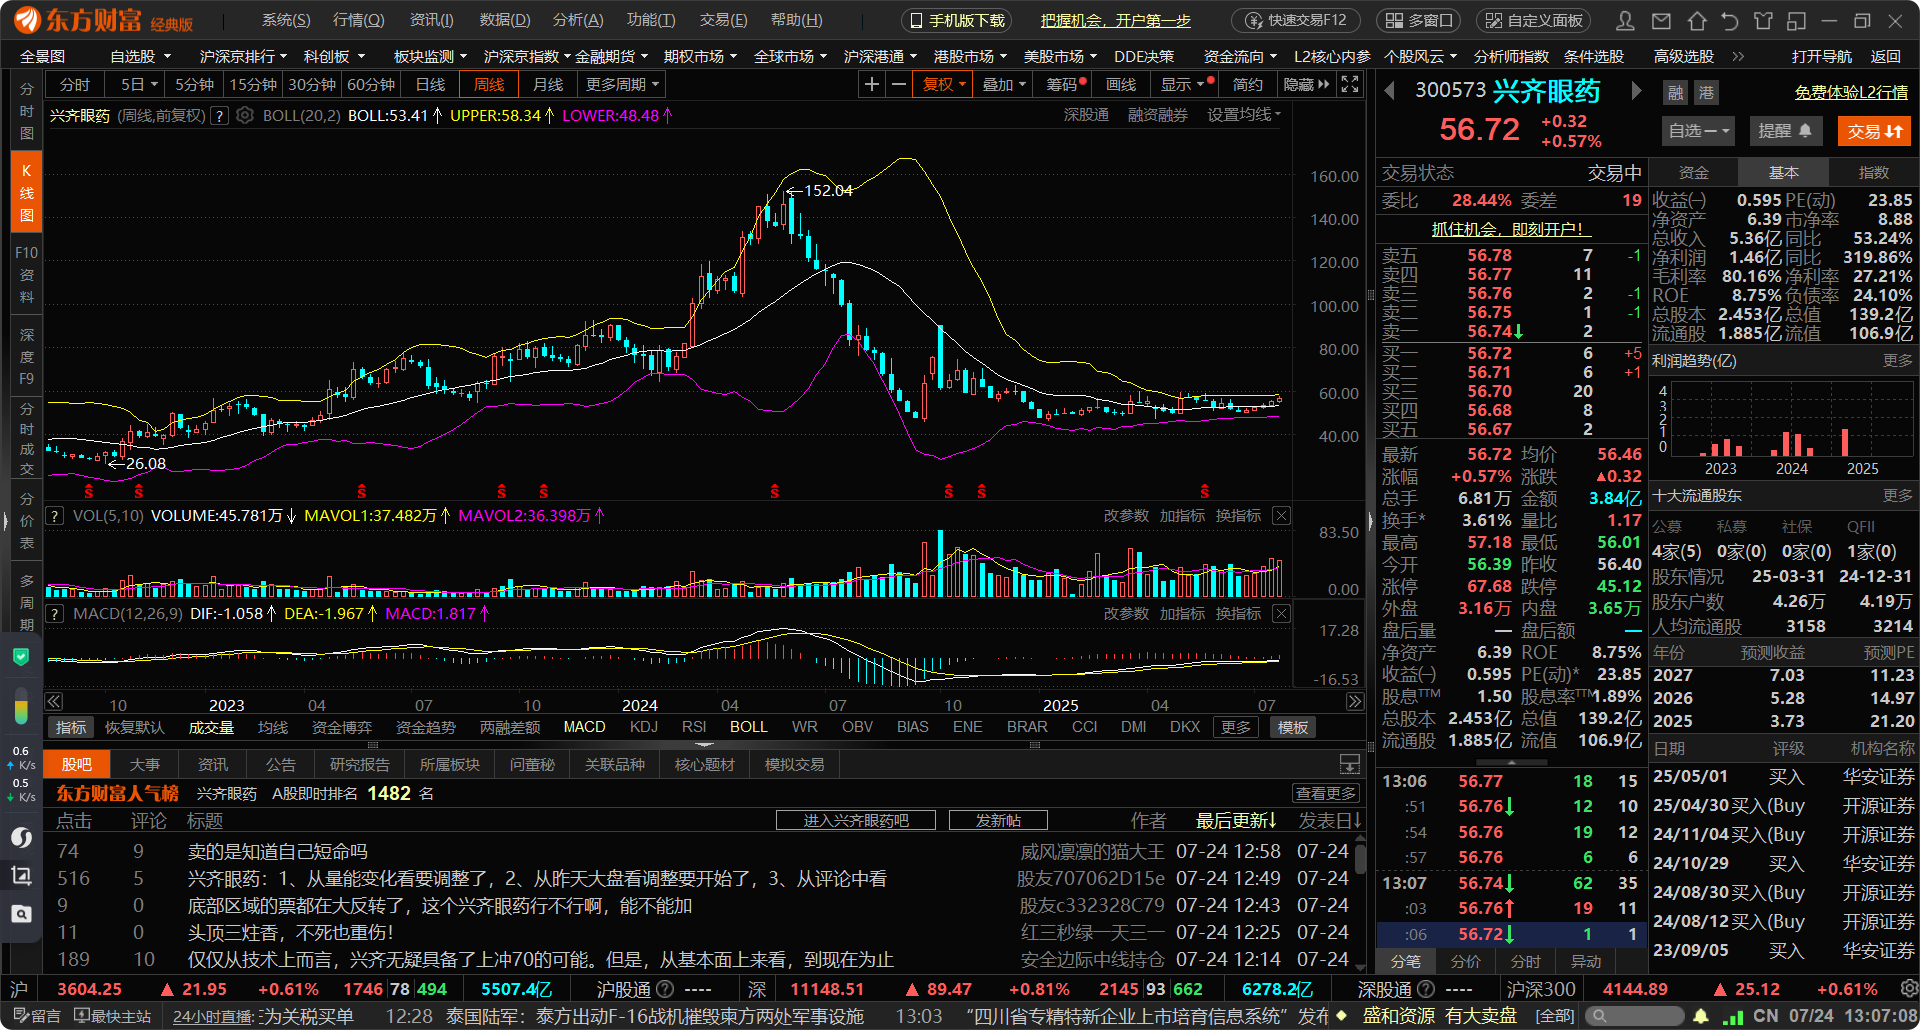Expand the chart to fullscreen

tap(1350, 84)
